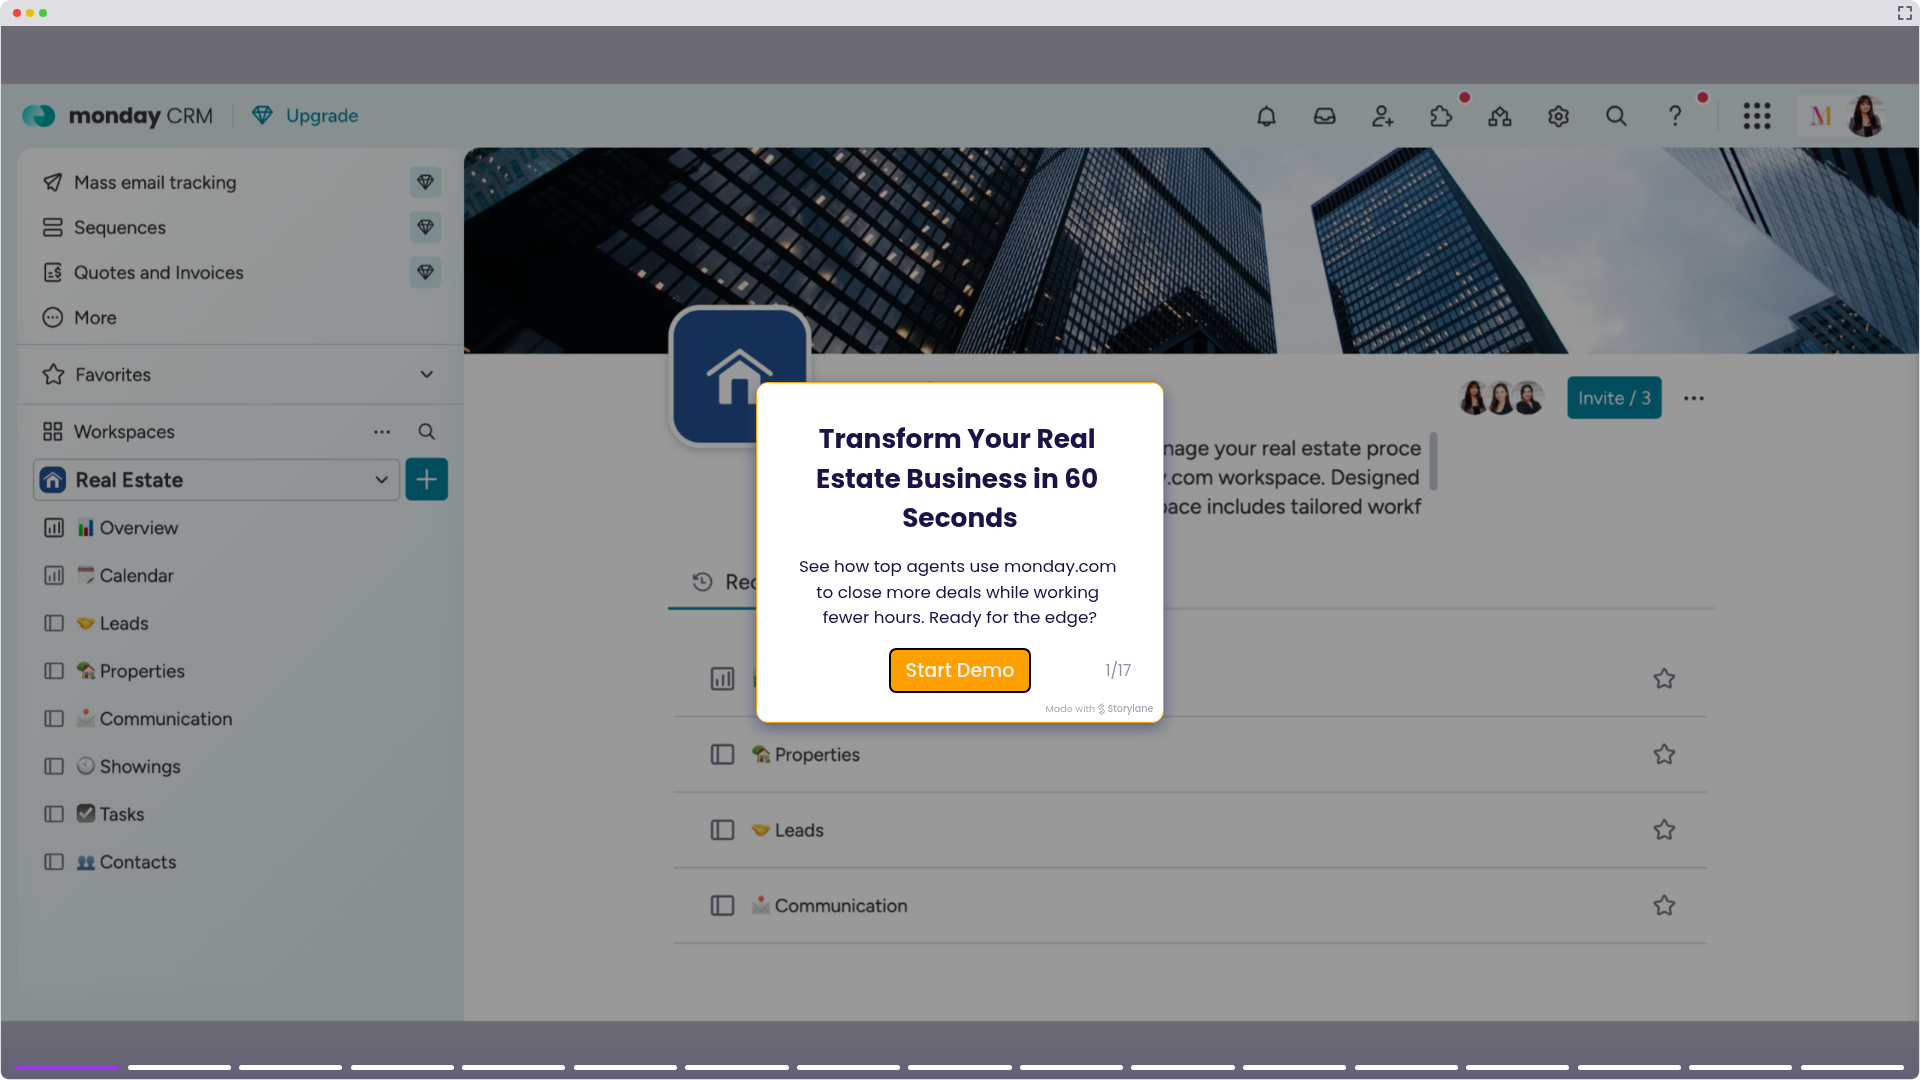The width and height of the screenshot is (1920, 1080).
Task: Select the Contacts board in the sidebar
Action: (x=138, y=861)
